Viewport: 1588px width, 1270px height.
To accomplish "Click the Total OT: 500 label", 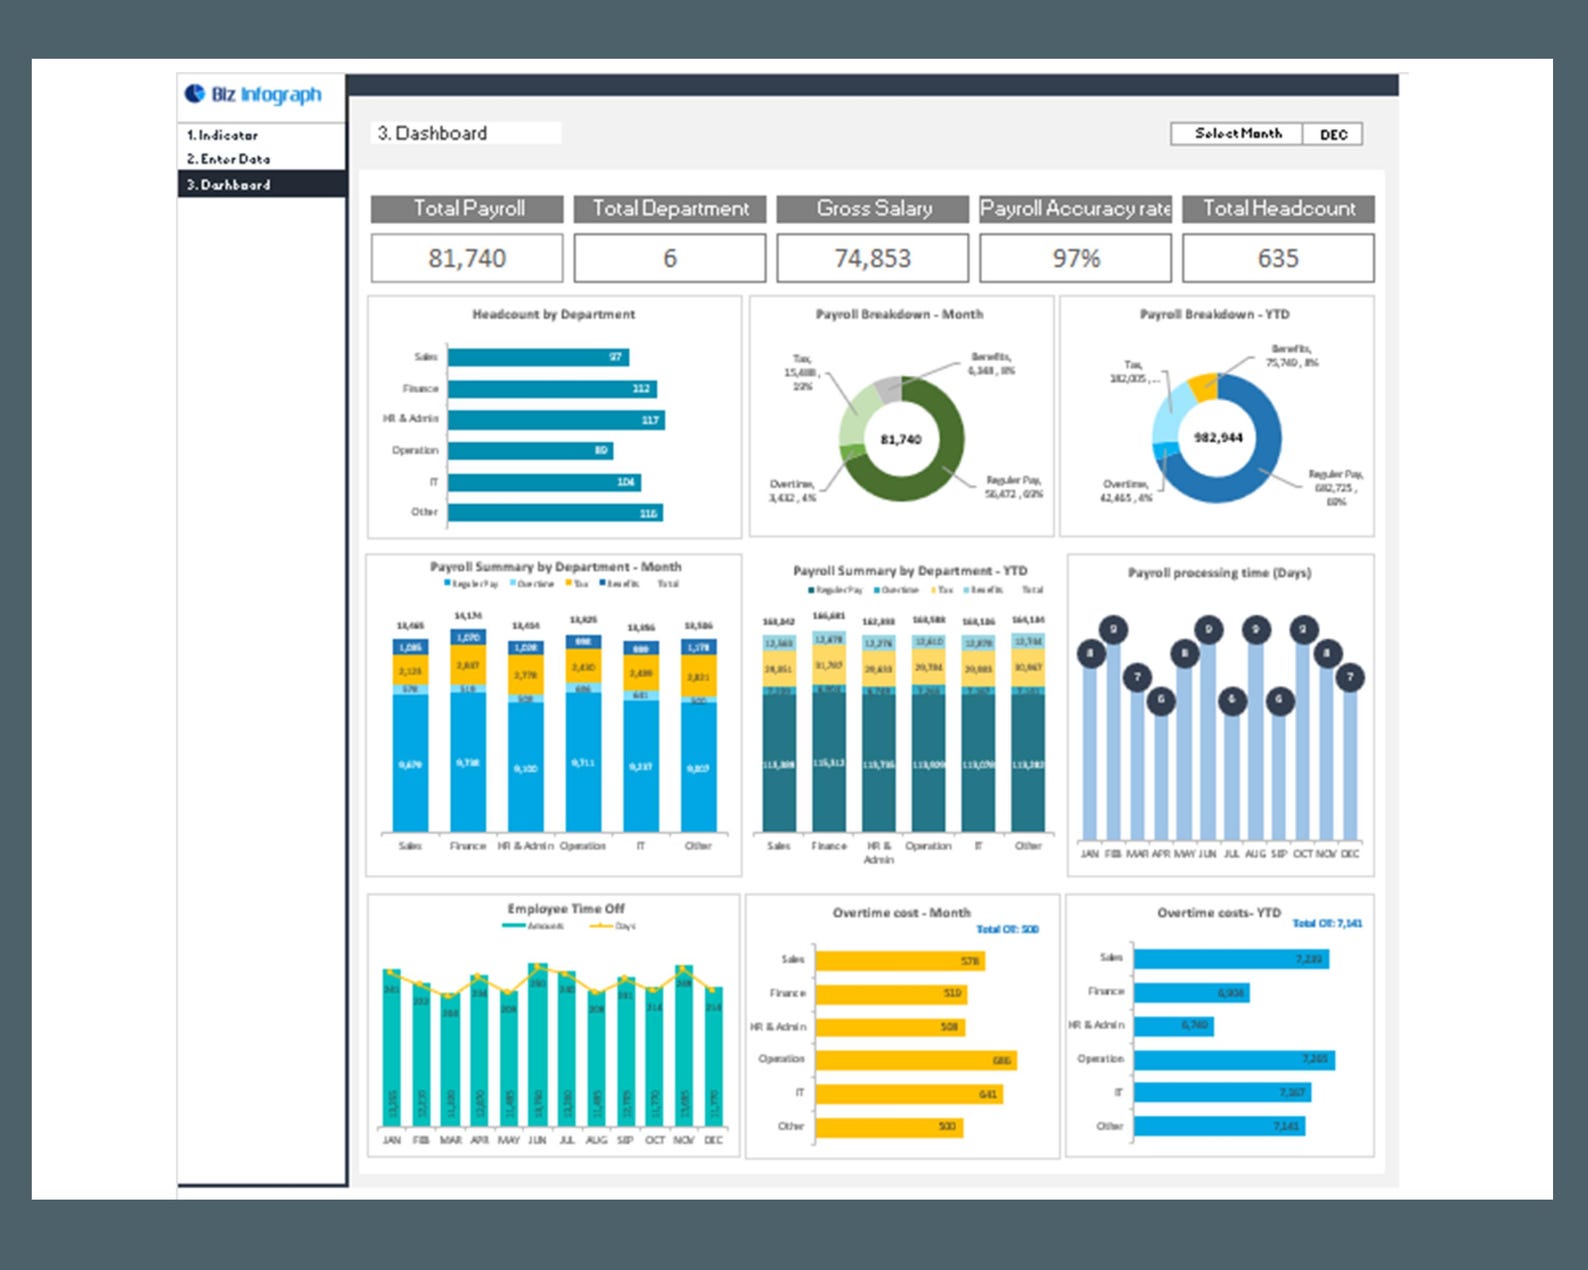I will click(x=1007, y=929).
